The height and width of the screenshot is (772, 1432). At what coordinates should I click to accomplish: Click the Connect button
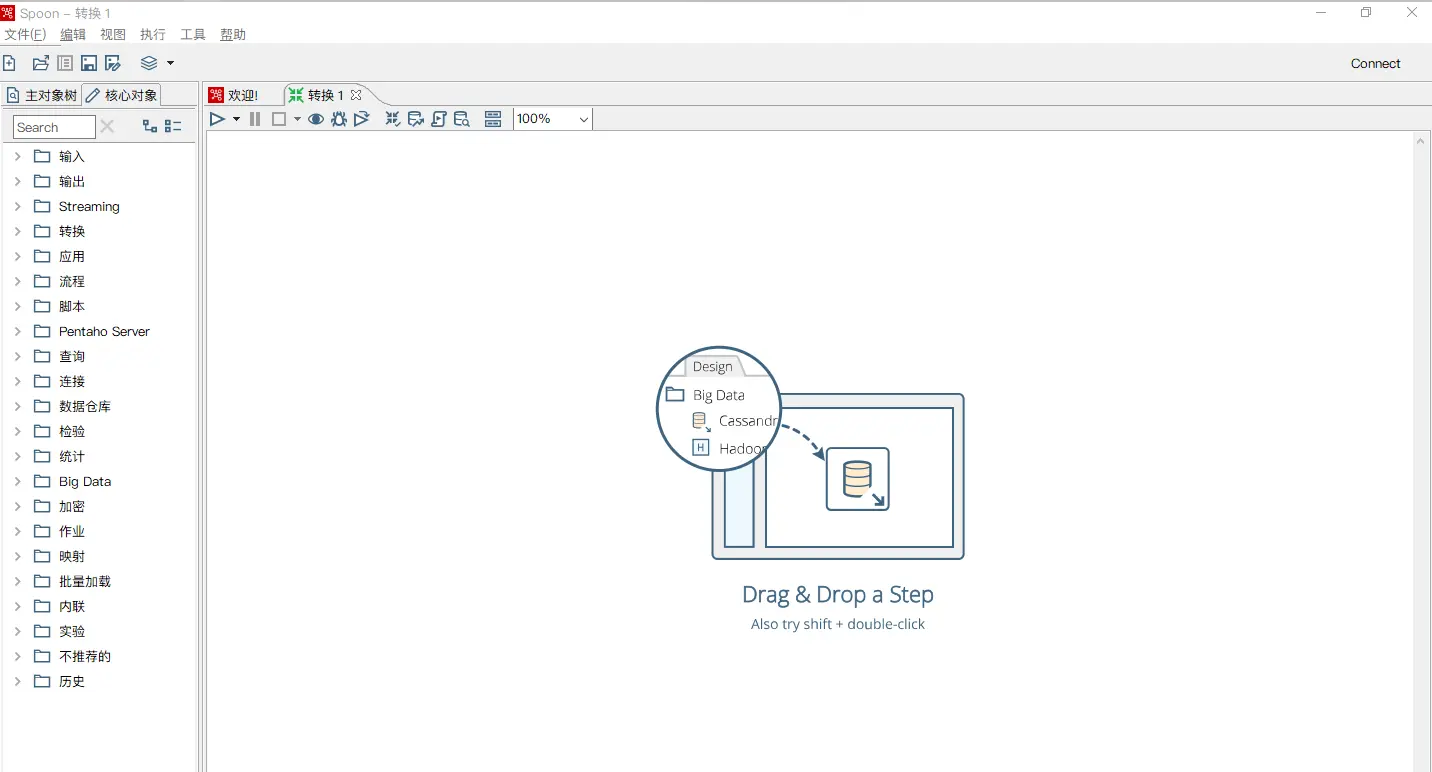tap(1376, 63)
